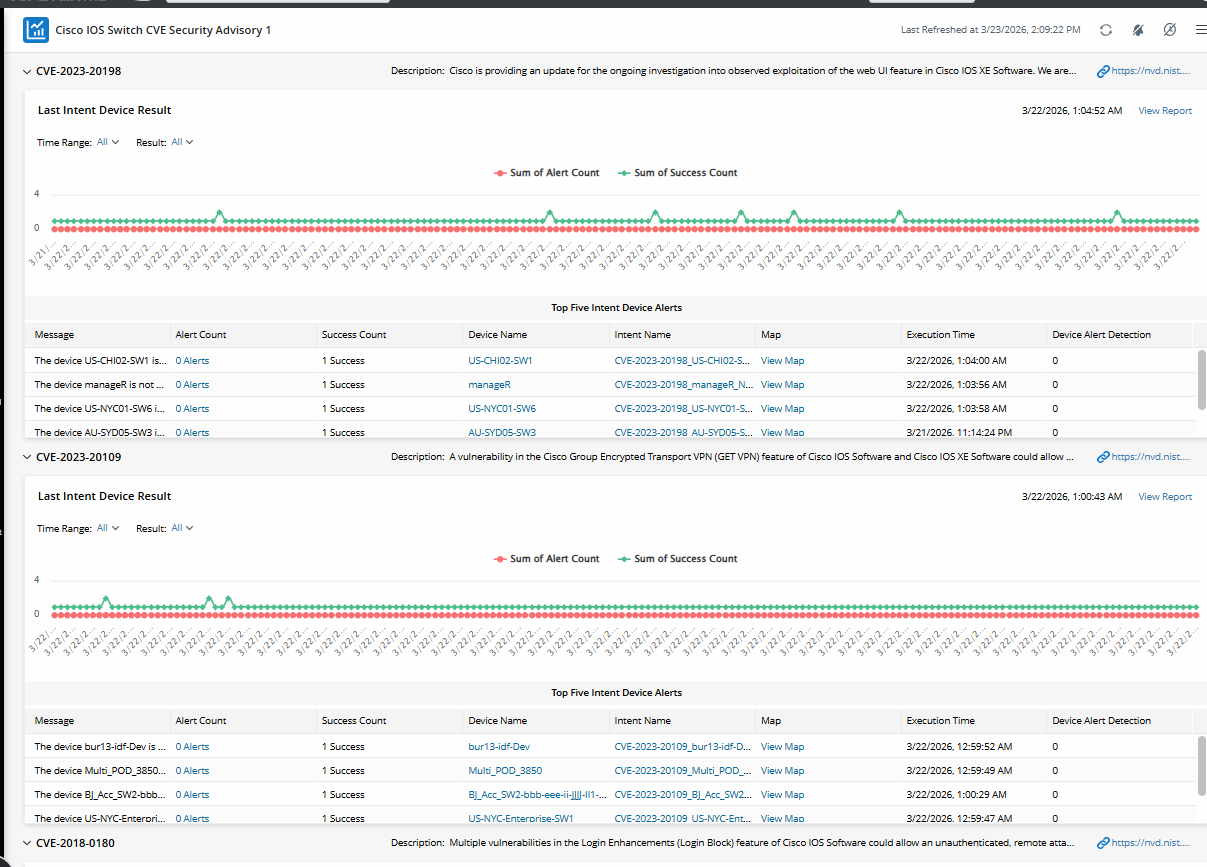
Task: Collapse the CVE-2023-20109 section
Action: [26, 457]
